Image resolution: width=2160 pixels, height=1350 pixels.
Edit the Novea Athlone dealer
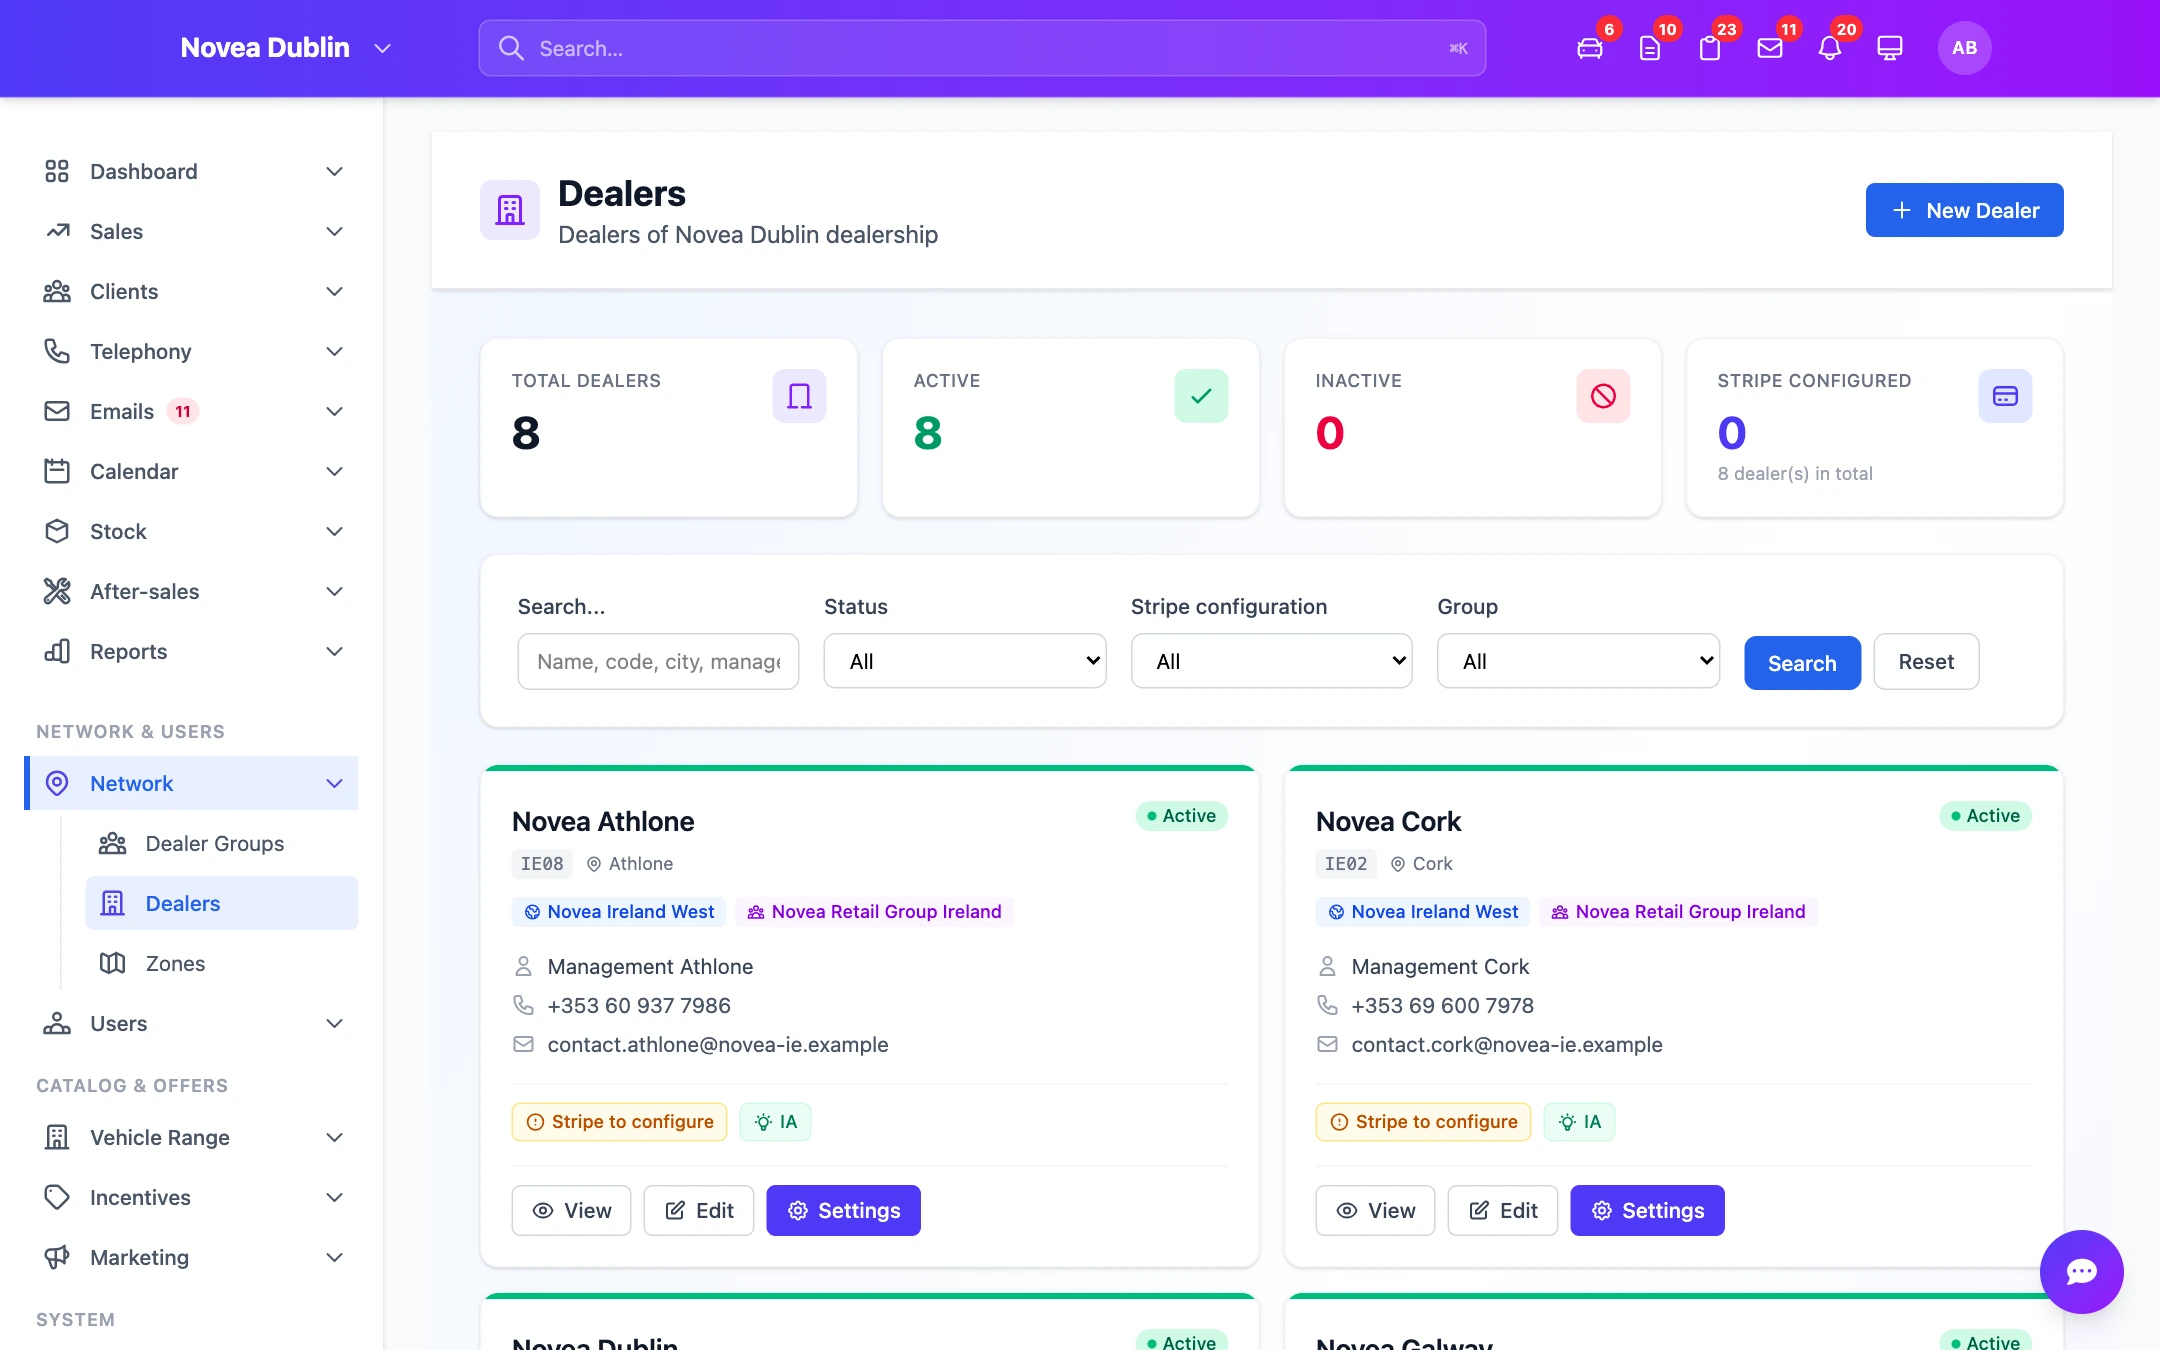[699, 1210]
